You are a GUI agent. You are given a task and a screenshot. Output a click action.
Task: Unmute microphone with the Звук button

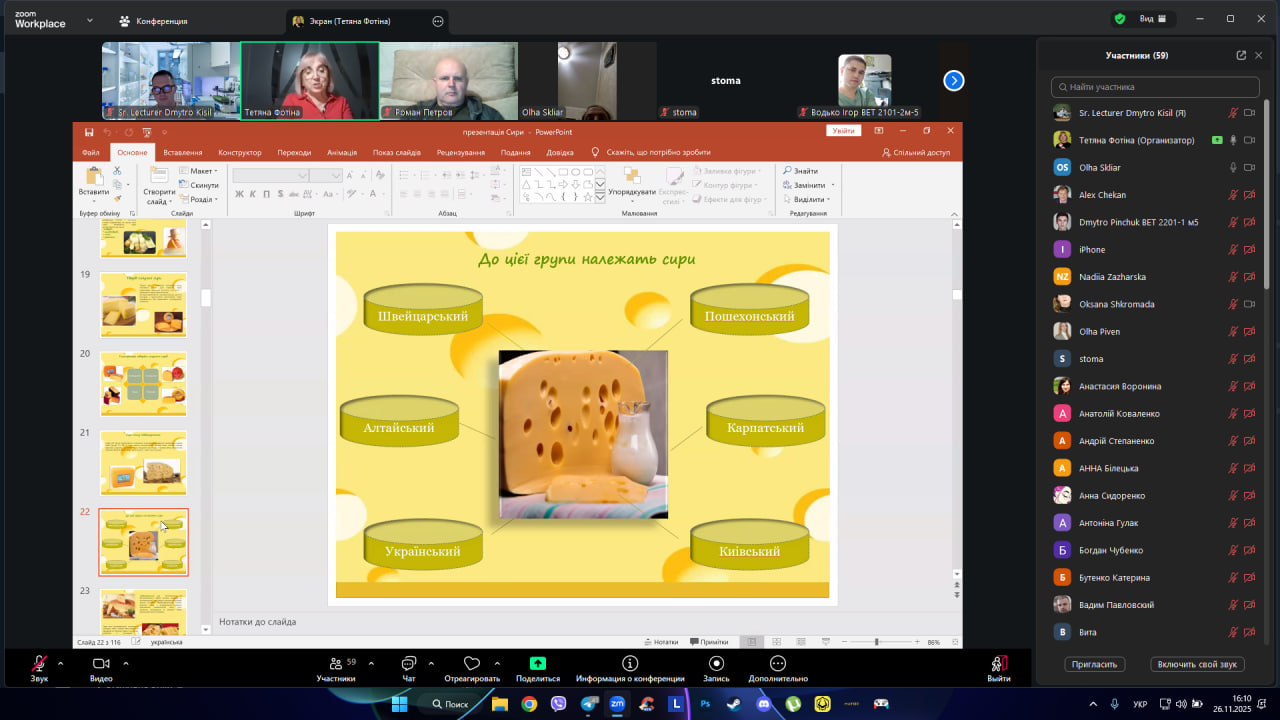pos(39,664)
